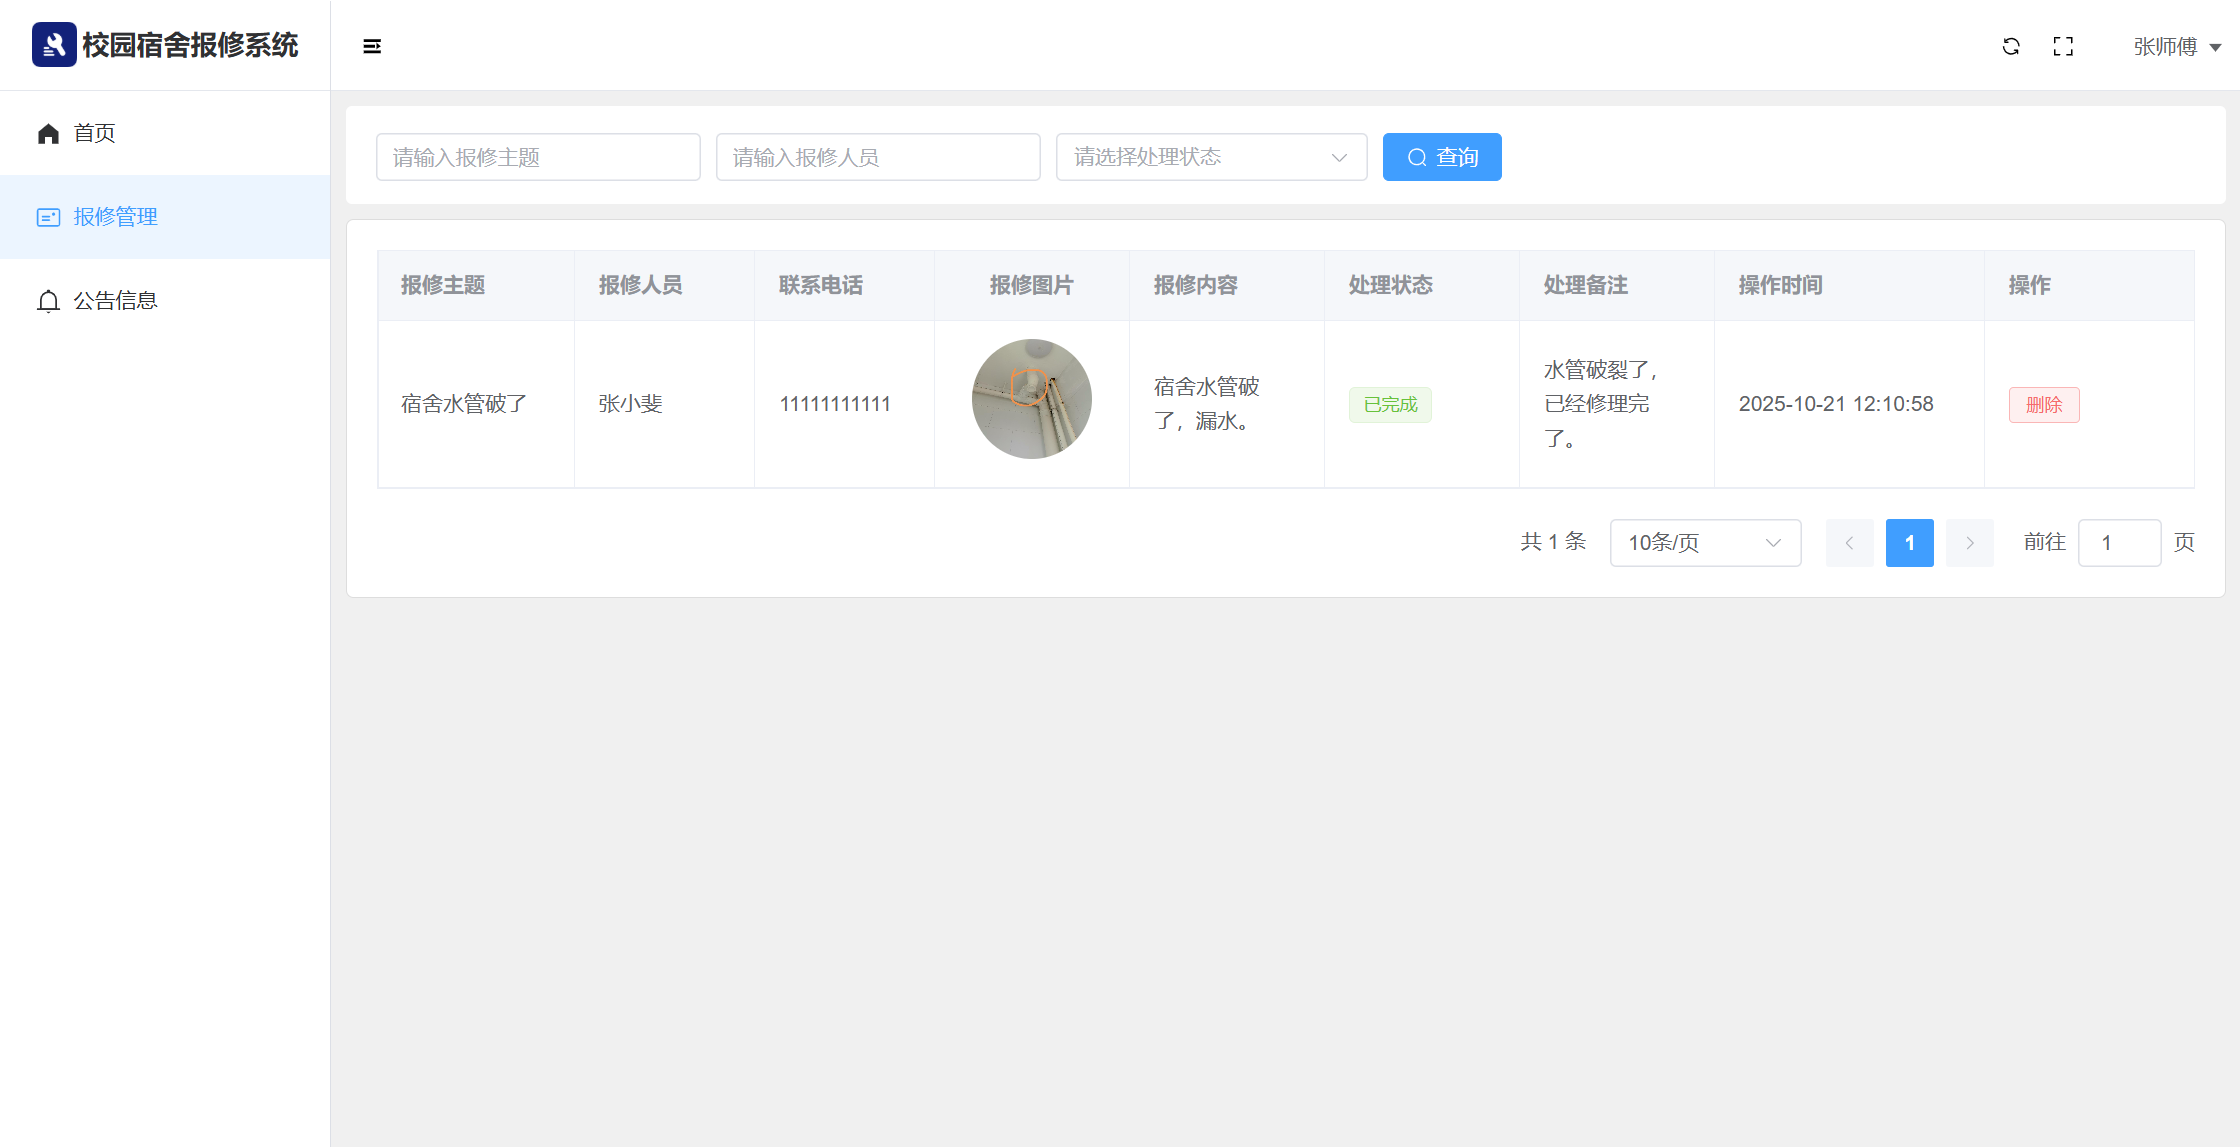Click the repair system logo icon
This screenshot has width=2240, height=1147.
tap(54, 45)
